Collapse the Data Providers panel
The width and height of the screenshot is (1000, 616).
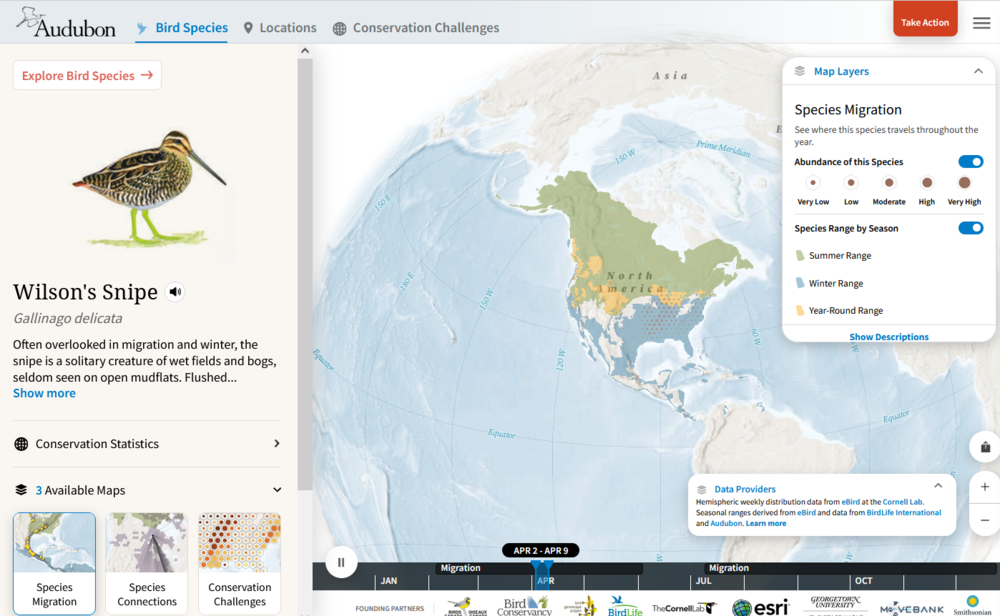point(938,486)
